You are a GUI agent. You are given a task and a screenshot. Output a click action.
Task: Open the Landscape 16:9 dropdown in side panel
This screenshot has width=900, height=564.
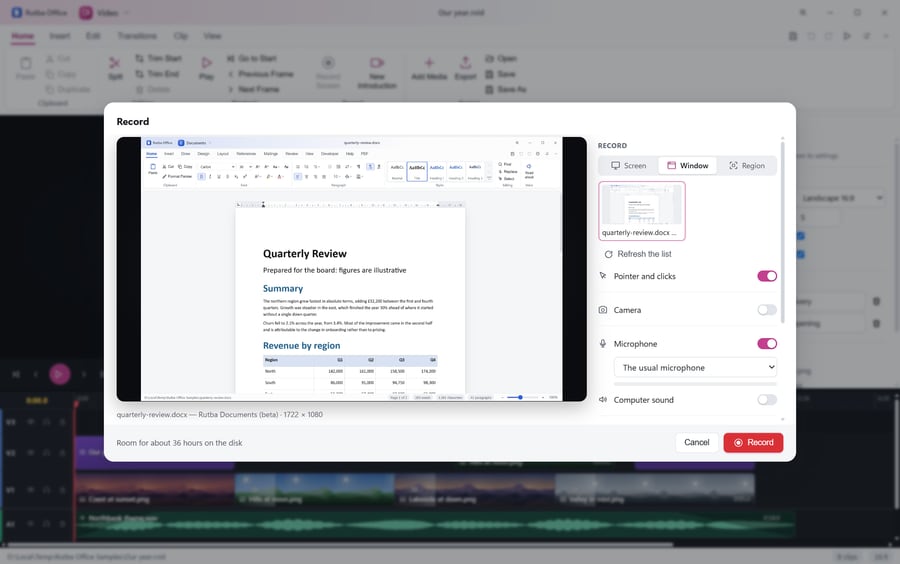click(842, 198)
